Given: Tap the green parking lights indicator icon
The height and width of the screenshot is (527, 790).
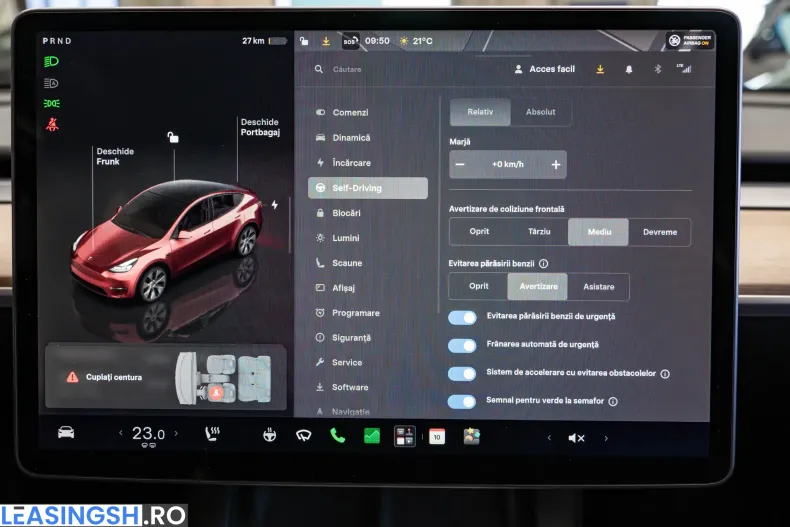Looking at the screenshot, I should (51, 103).
